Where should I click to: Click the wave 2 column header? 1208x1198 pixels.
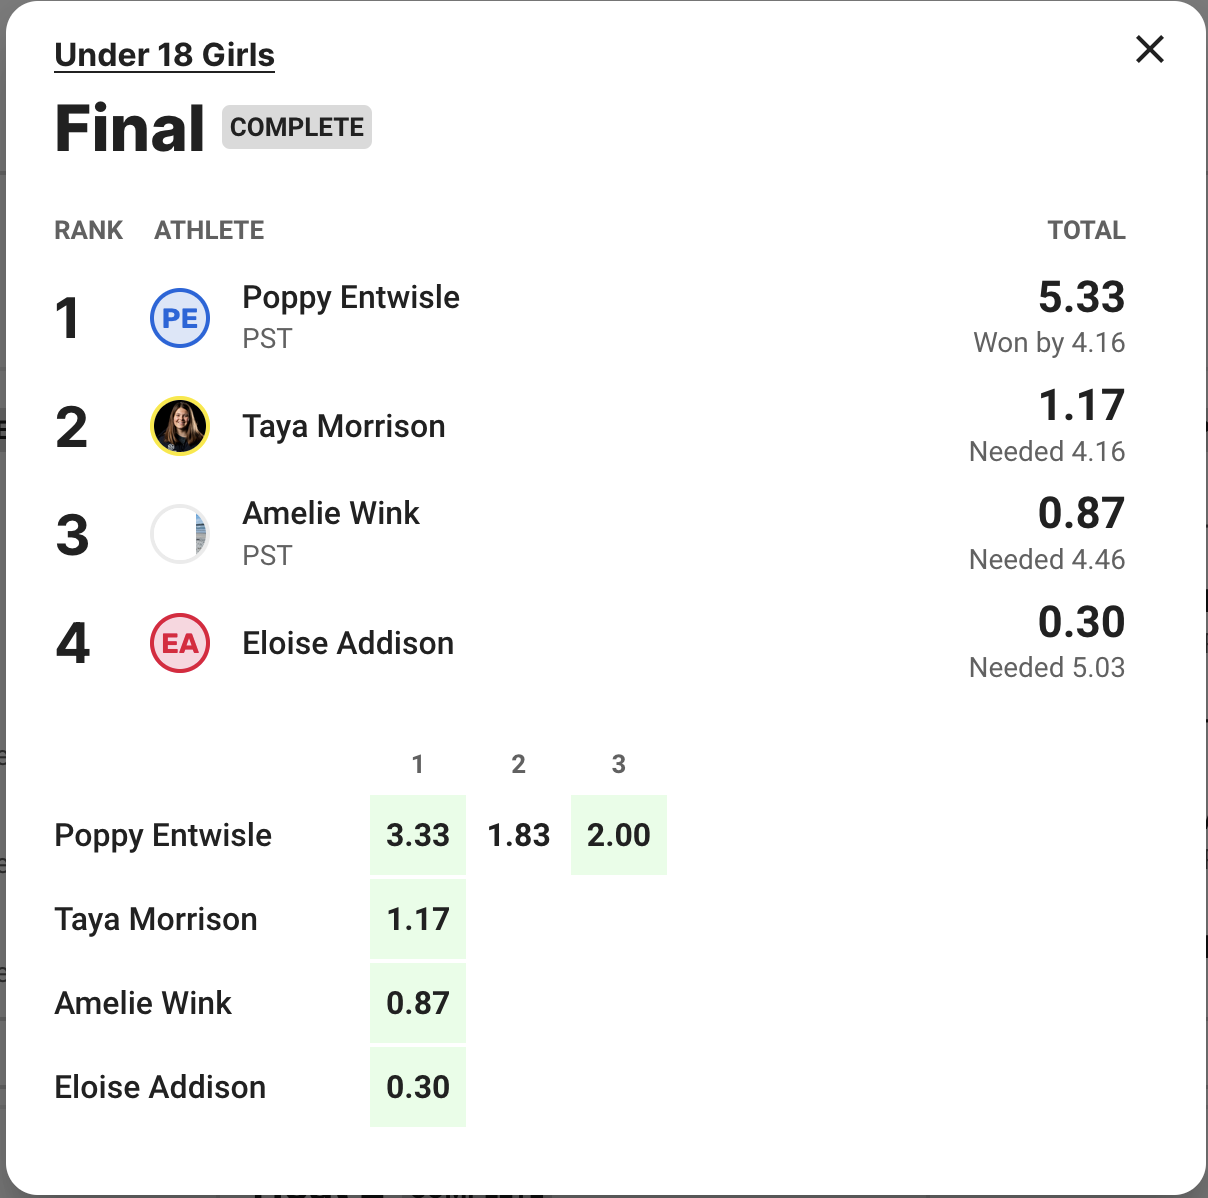(x=518, y=765)
